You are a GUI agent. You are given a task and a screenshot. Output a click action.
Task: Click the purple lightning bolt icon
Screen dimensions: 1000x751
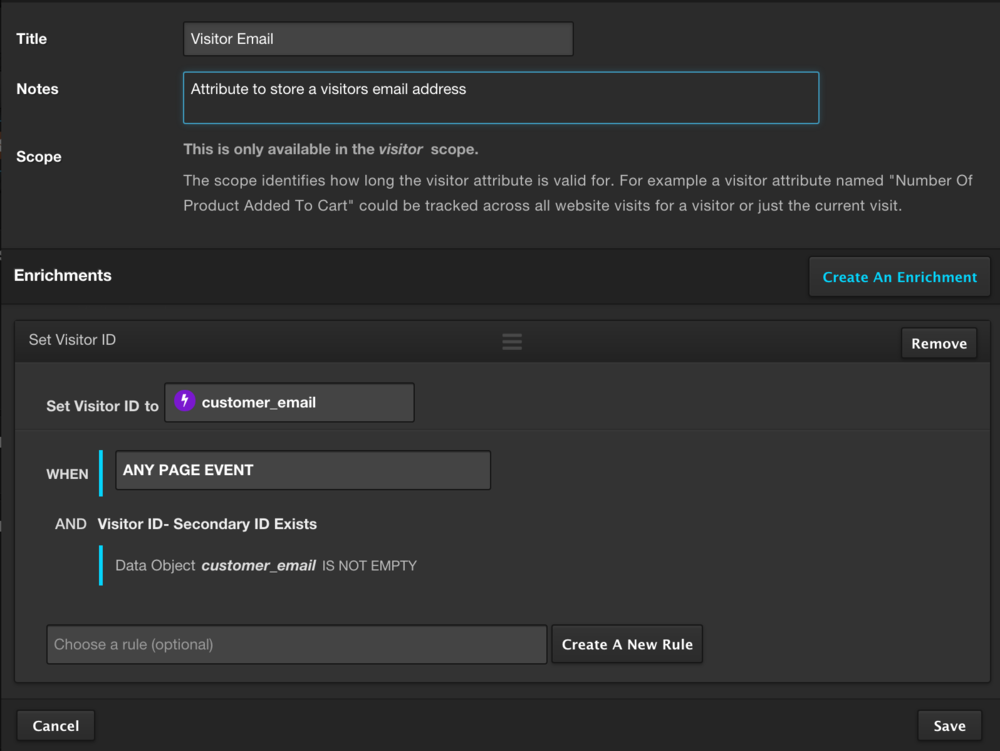tap(184, 401)
